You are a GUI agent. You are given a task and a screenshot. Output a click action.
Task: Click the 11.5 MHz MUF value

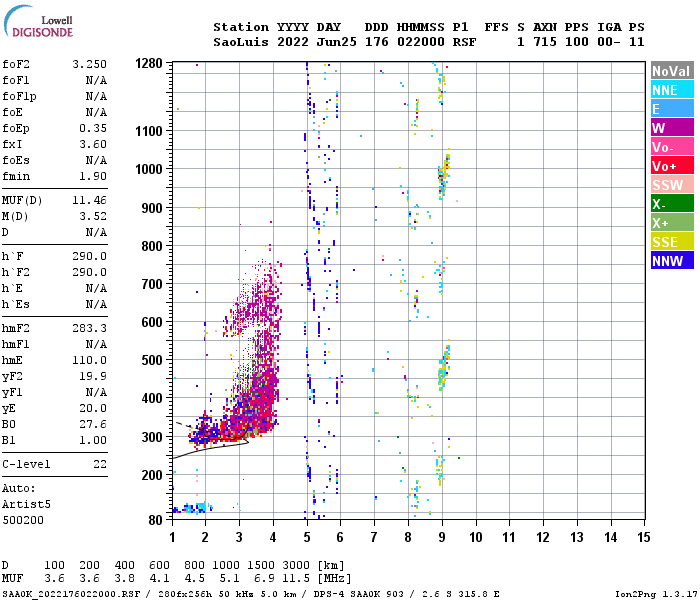pyautogui.click(x=296, y=579)
